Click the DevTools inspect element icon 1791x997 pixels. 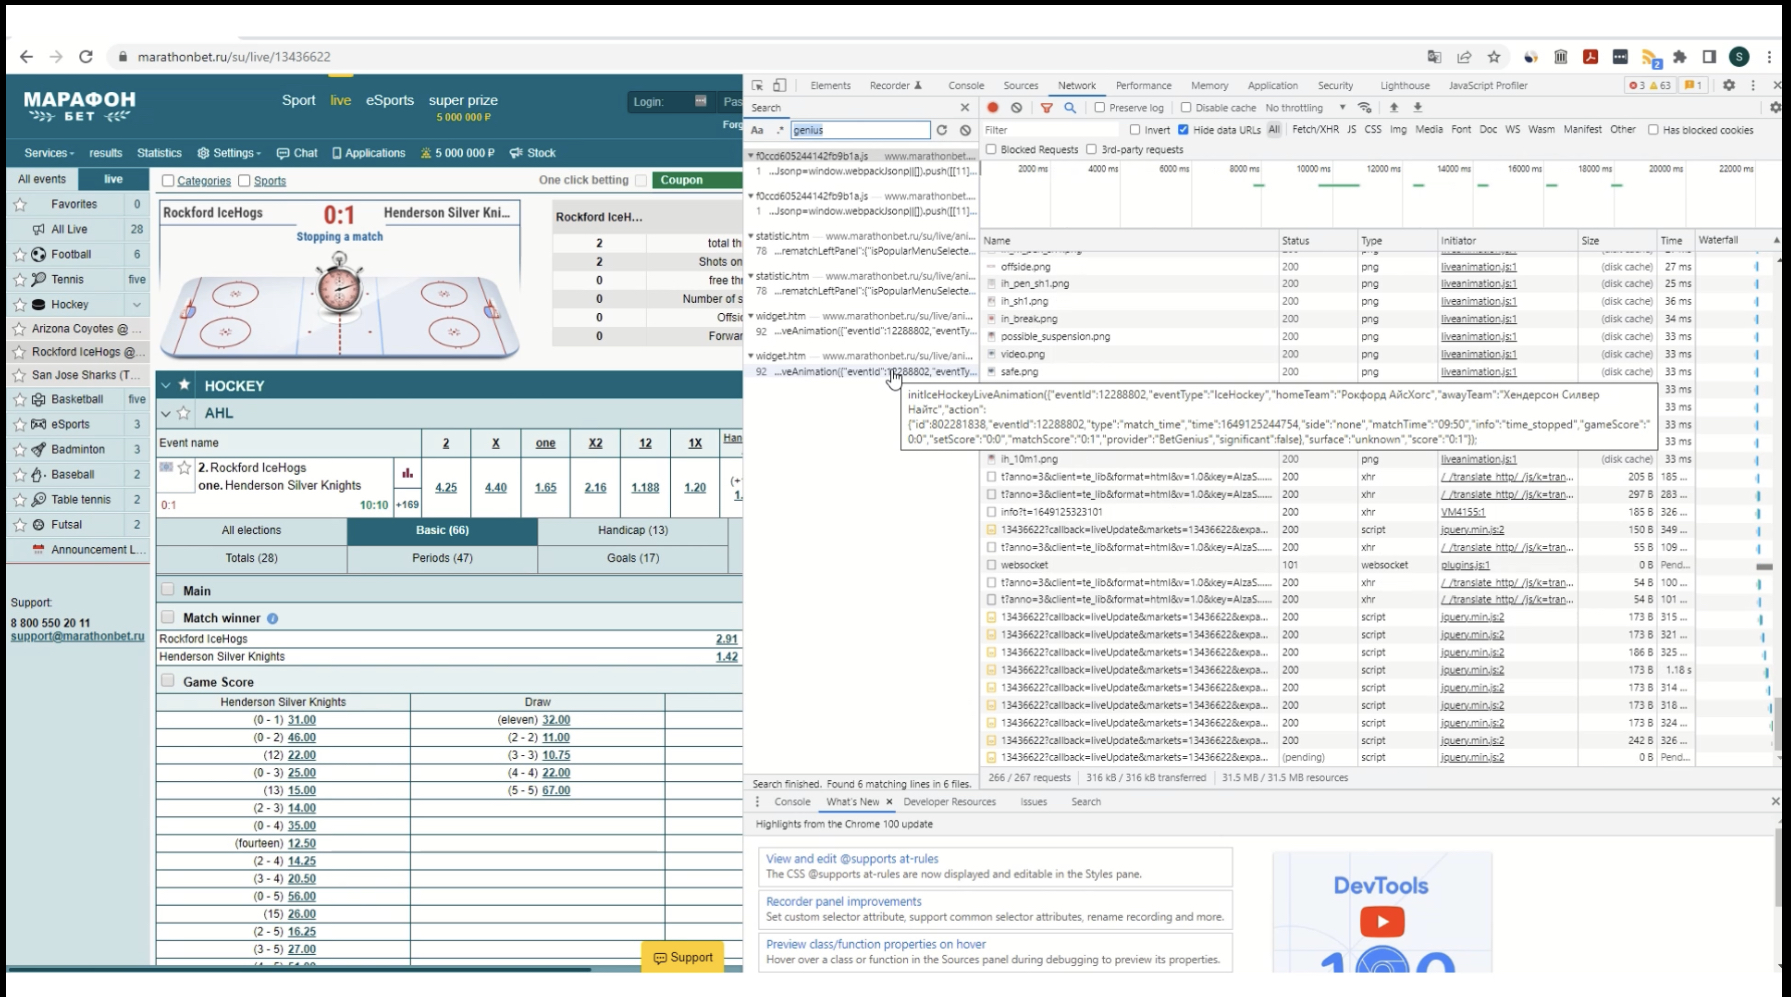[757, 85]
